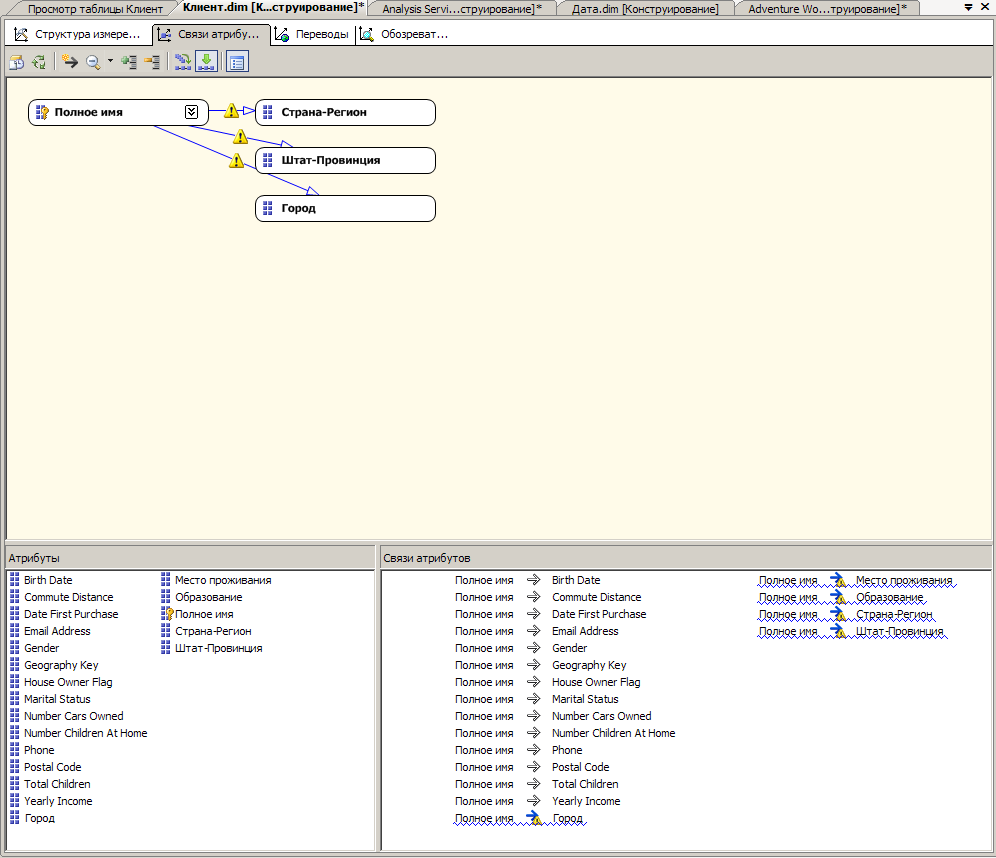The width and height of the screenshot is (996, 858).
Task: Switch to the Дата.dim document tab
Action: [645, 9]
